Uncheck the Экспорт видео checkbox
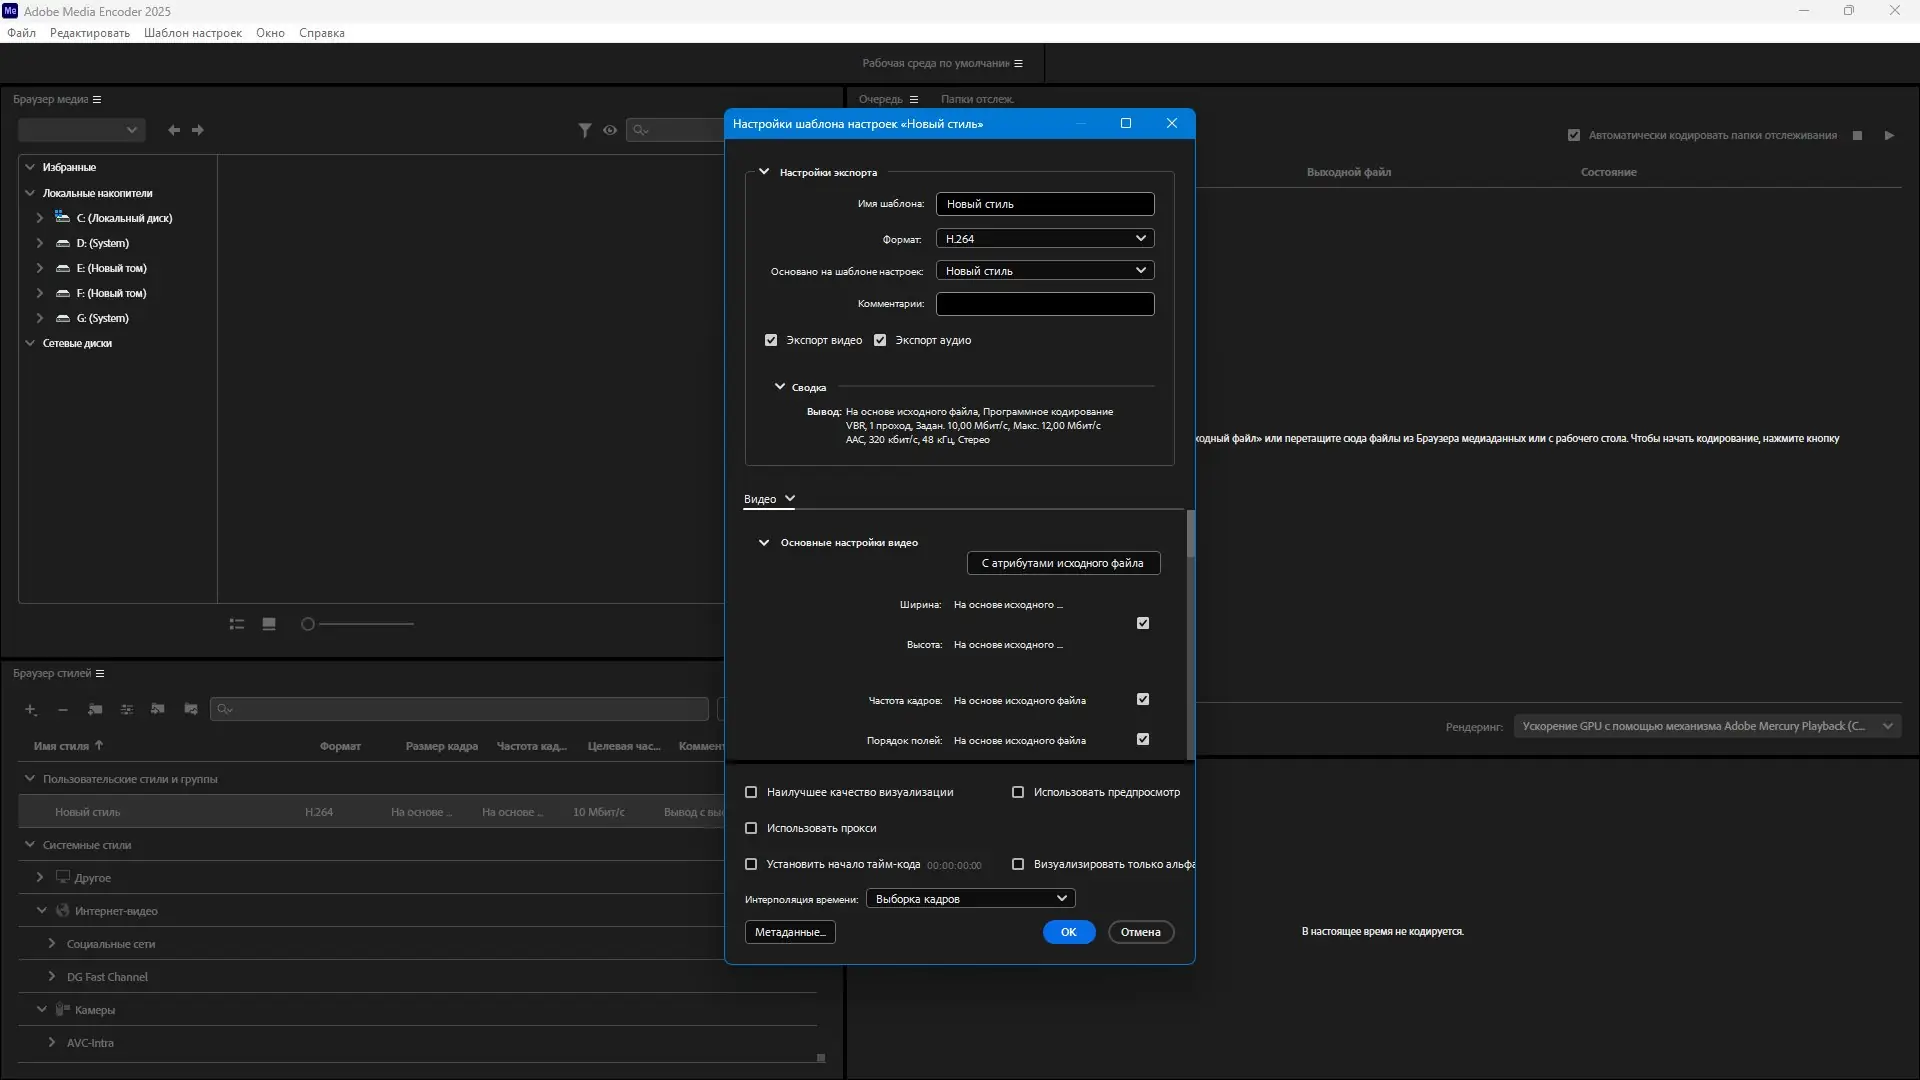 pos(771,340)
